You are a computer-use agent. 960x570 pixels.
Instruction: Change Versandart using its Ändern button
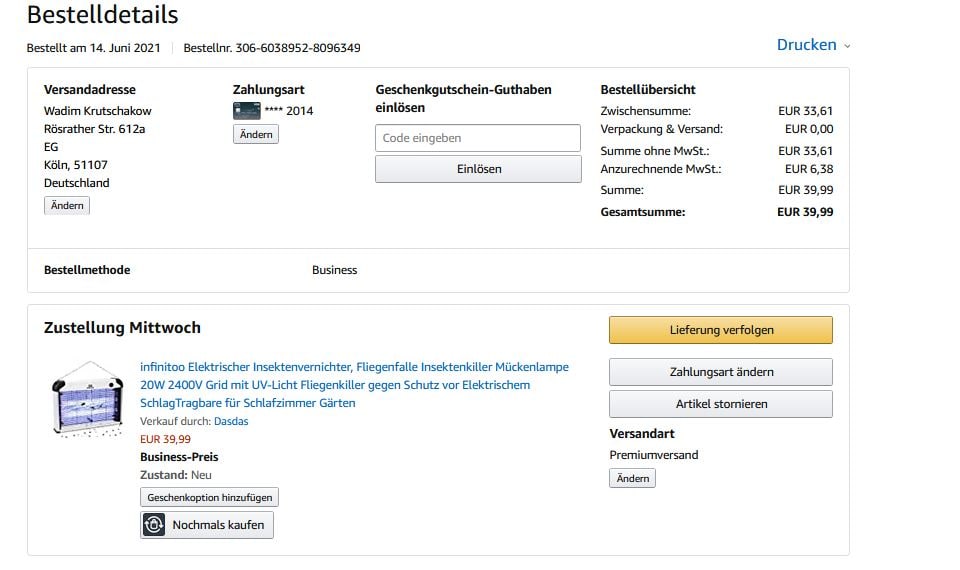[632, 478]
